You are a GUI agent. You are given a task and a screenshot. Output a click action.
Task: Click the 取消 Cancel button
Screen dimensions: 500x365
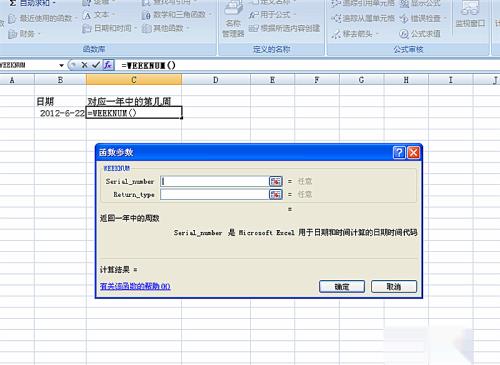(x=394, y=287)
